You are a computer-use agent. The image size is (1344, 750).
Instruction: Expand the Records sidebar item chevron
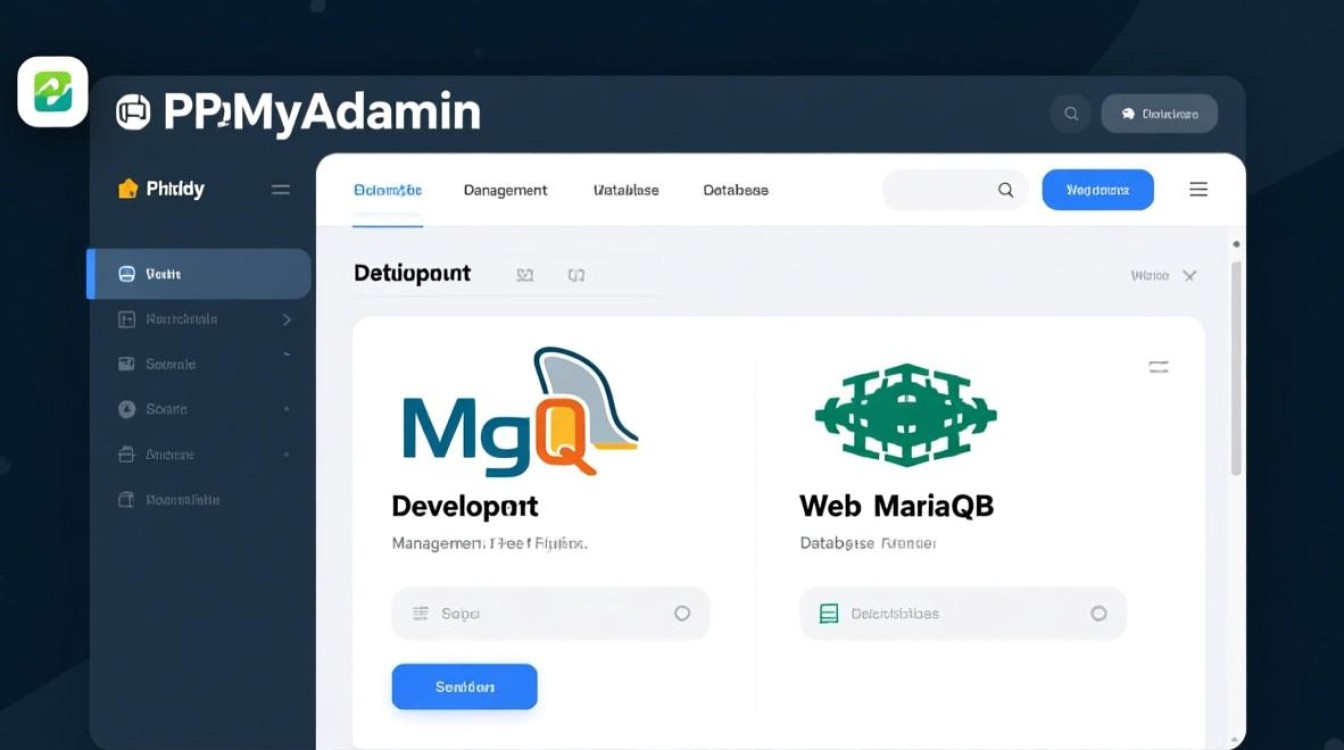pos(286,319)
